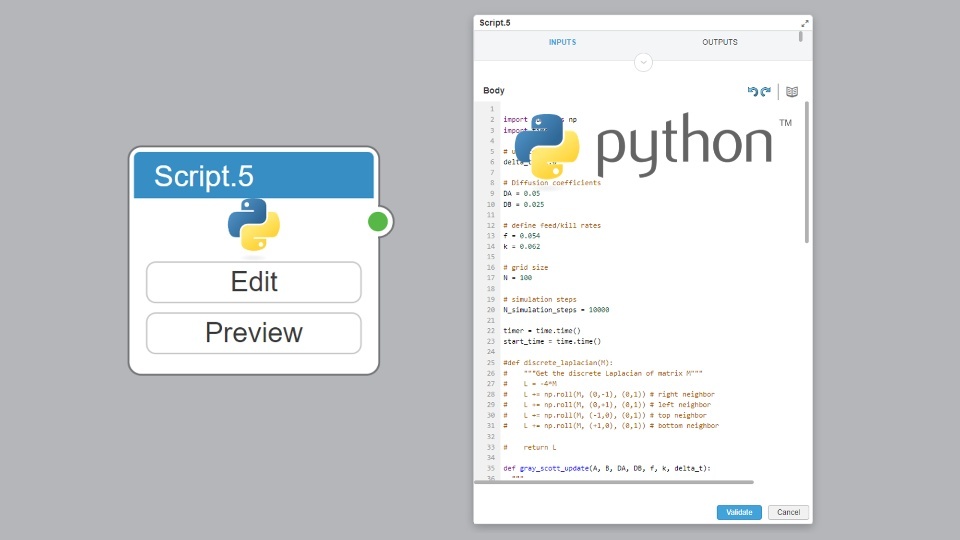Click the Python logo on the Script.5 node
Viewport: 960px width, 540px height.
[x=253, y=225]
